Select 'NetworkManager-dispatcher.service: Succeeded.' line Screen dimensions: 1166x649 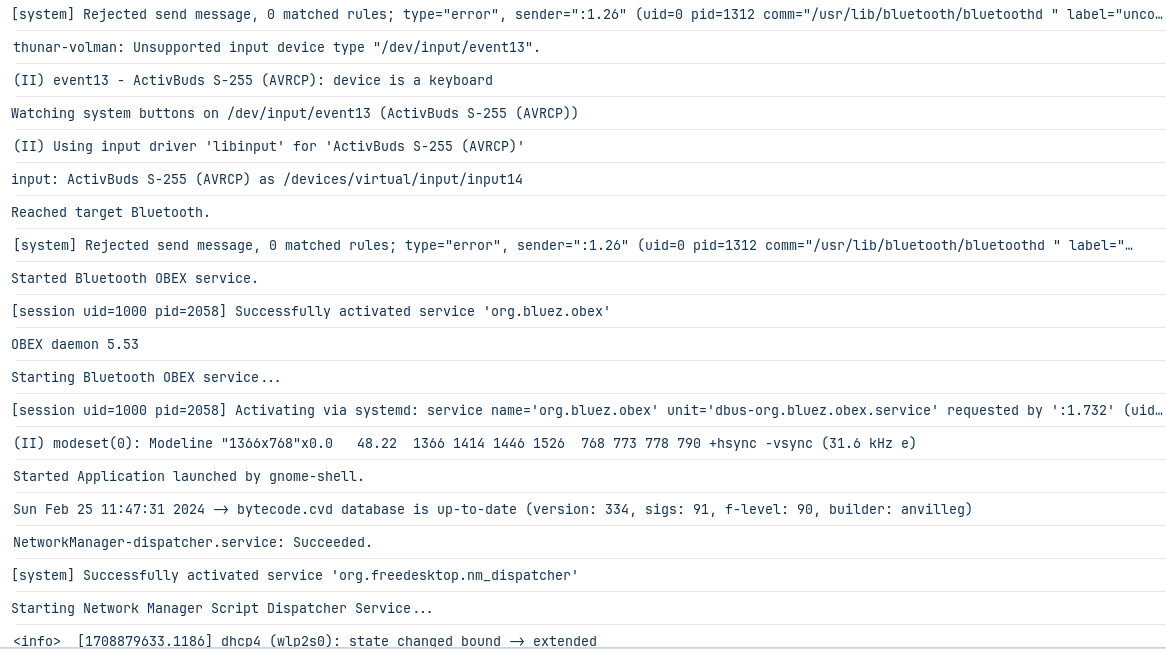click(583, 542)
